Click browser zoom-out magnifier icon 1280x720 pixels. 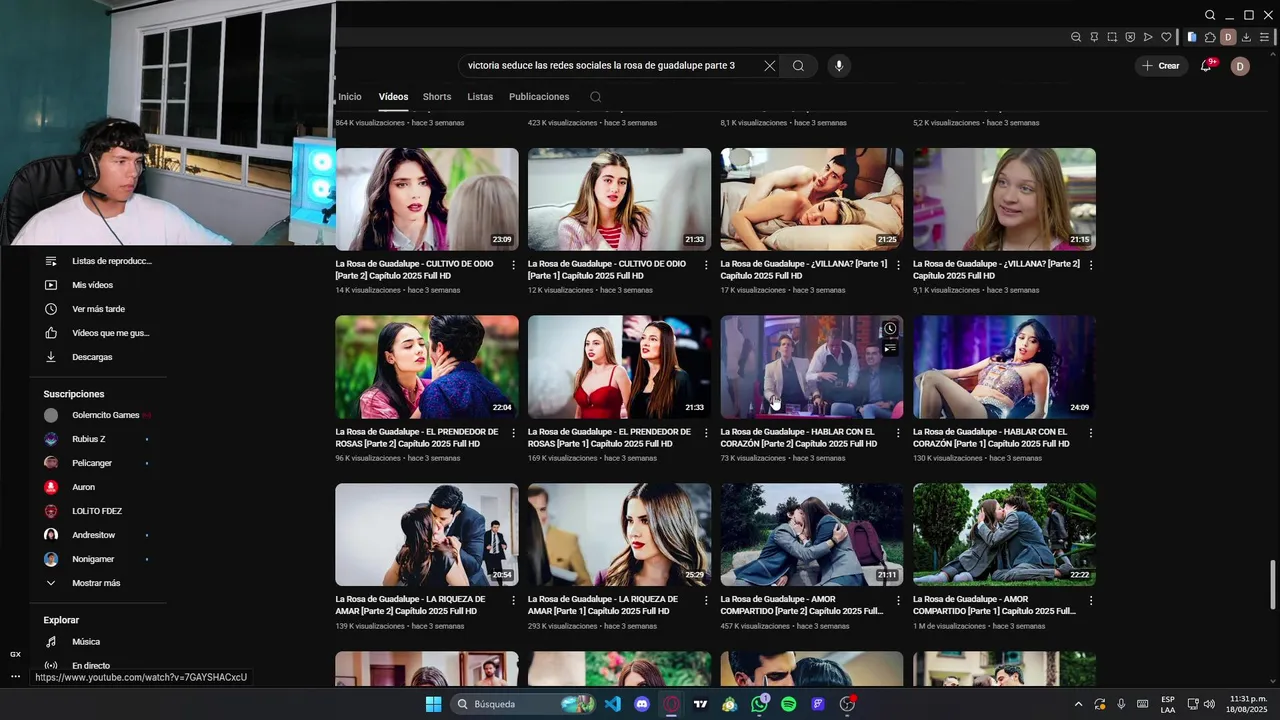pyautogui.click(x=1076, y=37)
